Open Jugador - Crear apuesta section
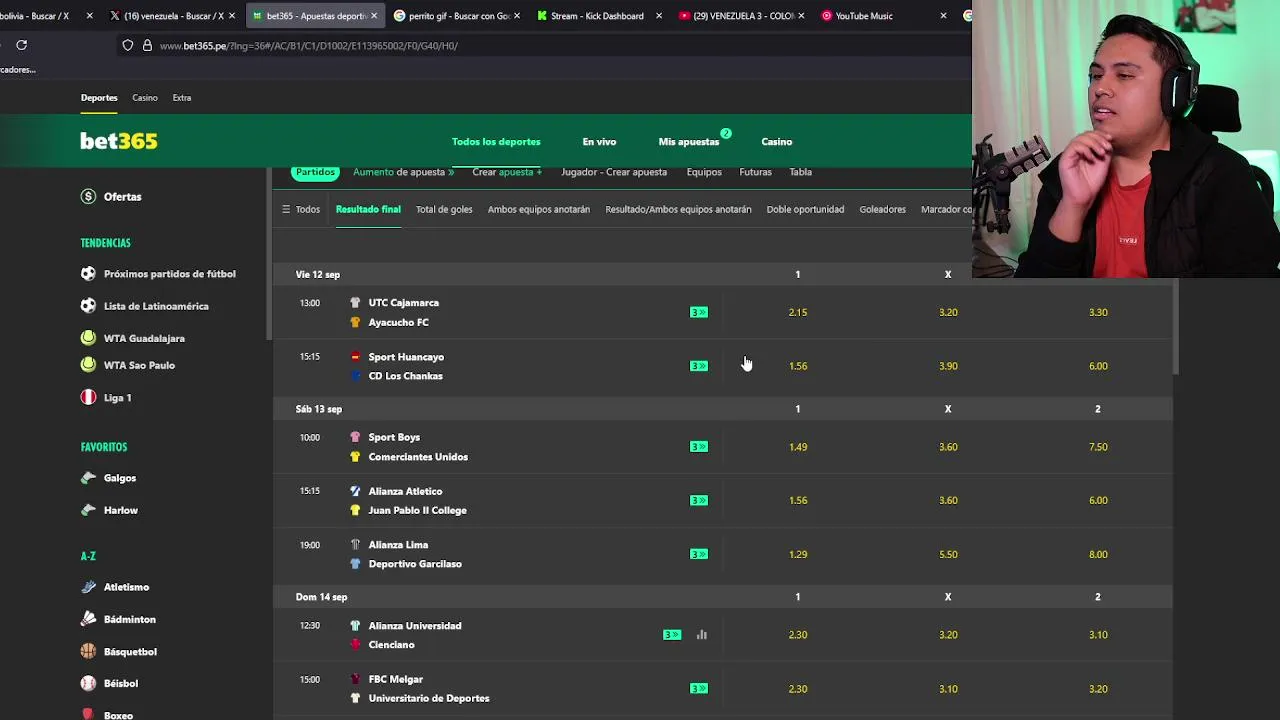This screenshot has height=720, width=1280. pos(614,172)
